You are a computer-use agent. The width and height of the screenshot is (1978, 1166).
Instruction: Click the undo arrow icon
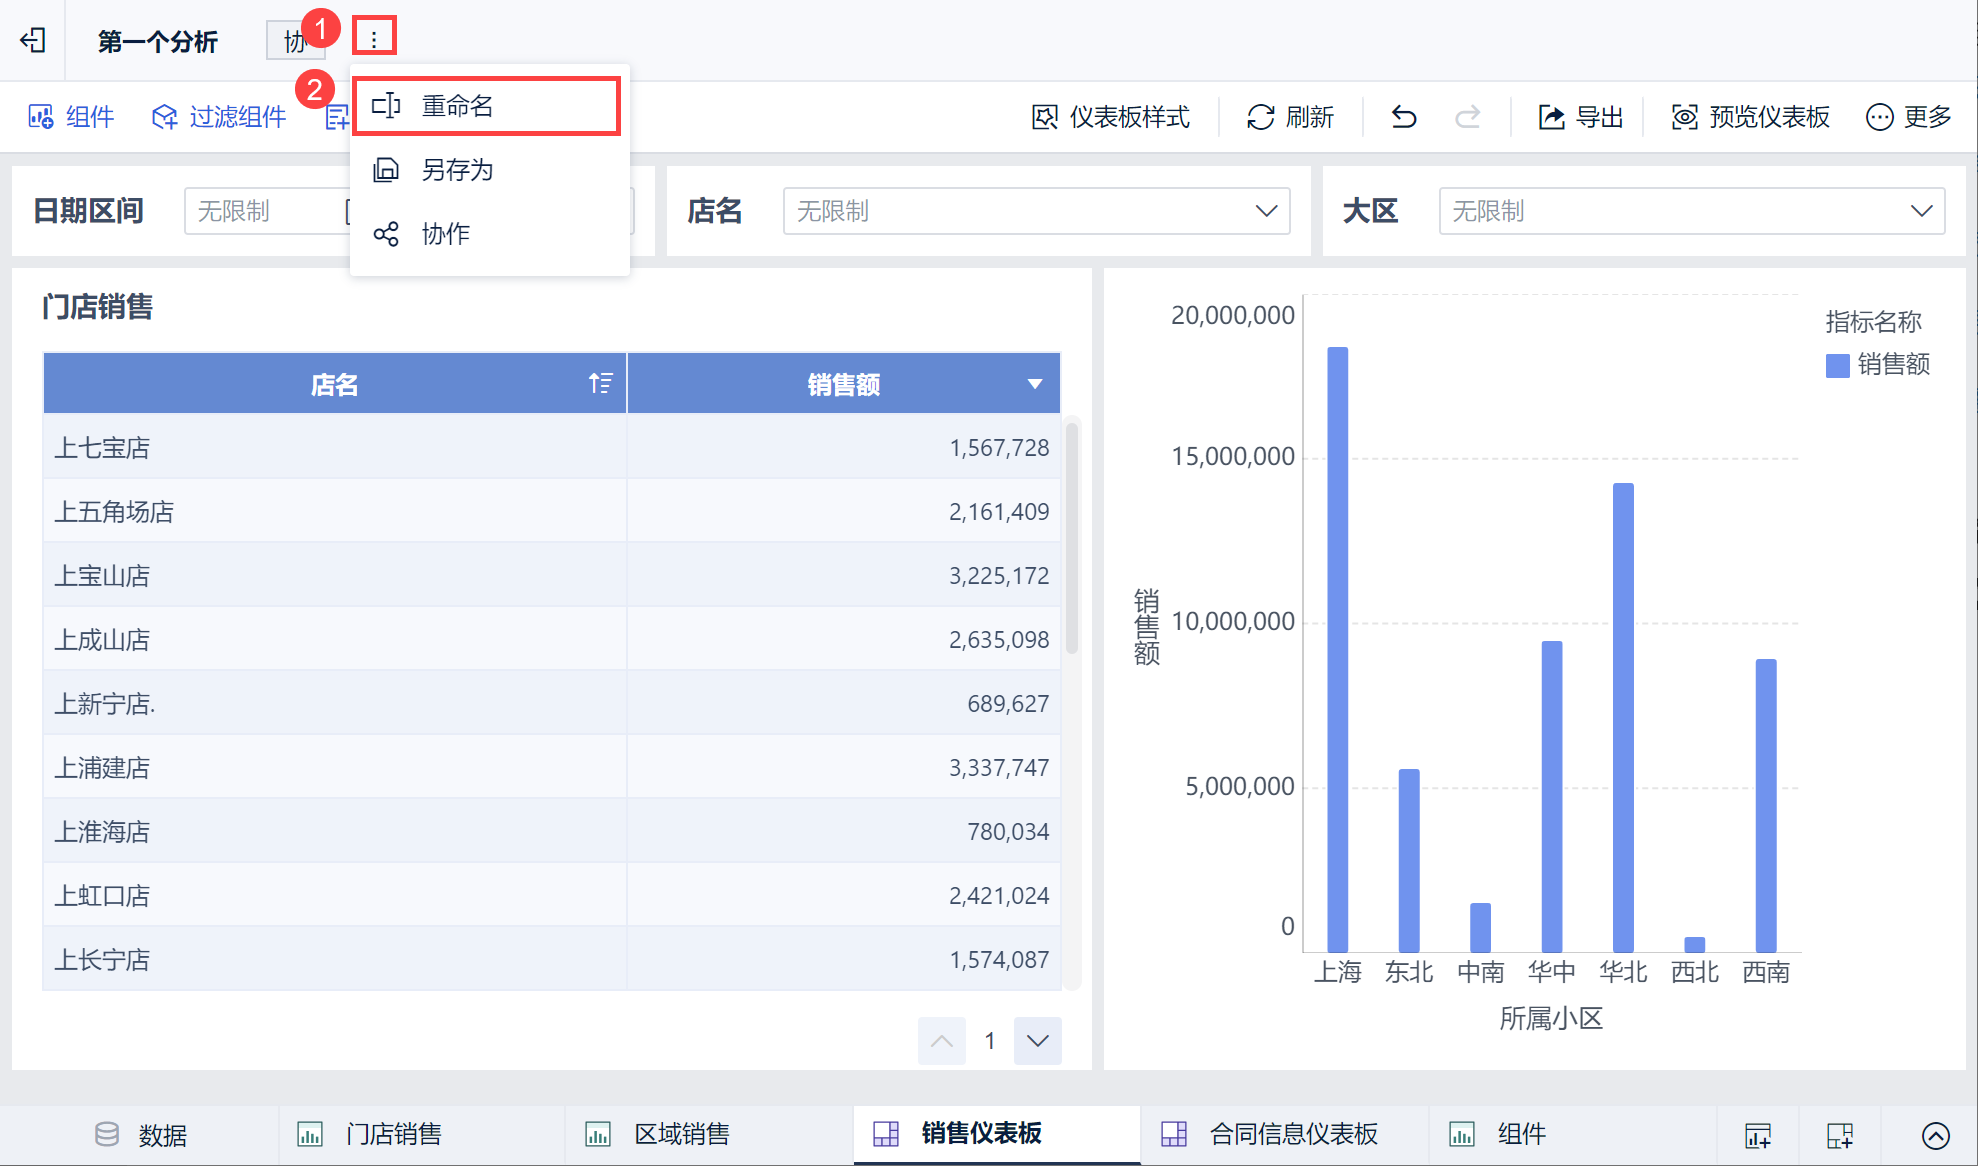(1404, 117)
